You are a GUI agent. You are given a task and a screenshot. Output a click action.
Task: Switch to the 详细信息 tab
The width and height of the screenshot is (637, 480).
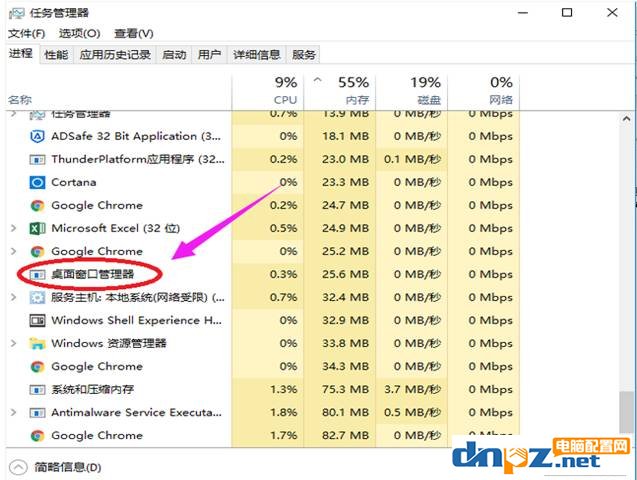(257, 54)
